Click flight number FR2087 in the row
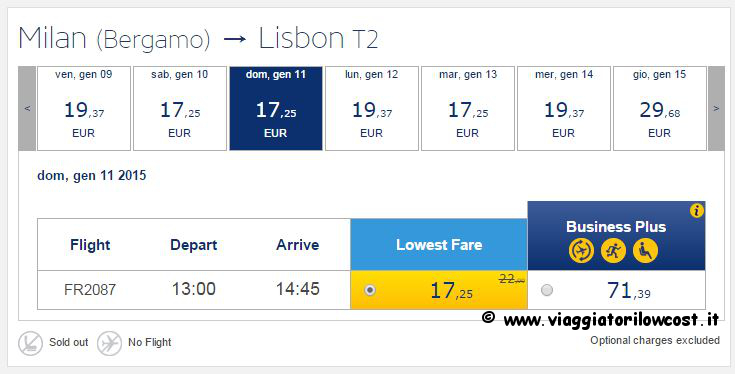This screenshot has width=735, height=374. point(90,290)
